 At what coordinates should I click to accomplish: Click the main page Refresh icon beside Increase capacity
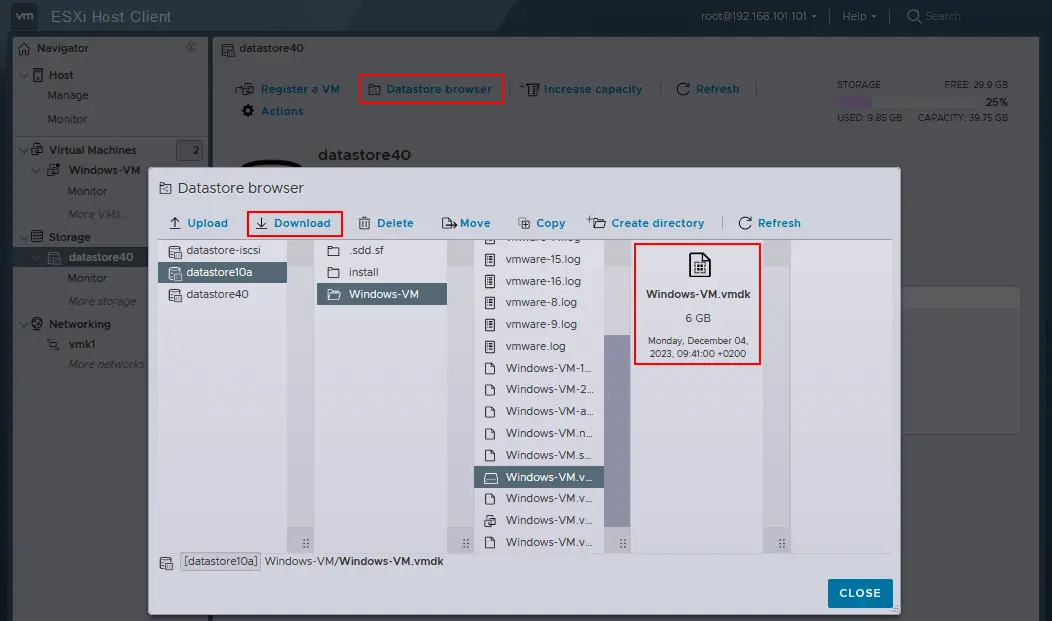[x=683, y=89]
